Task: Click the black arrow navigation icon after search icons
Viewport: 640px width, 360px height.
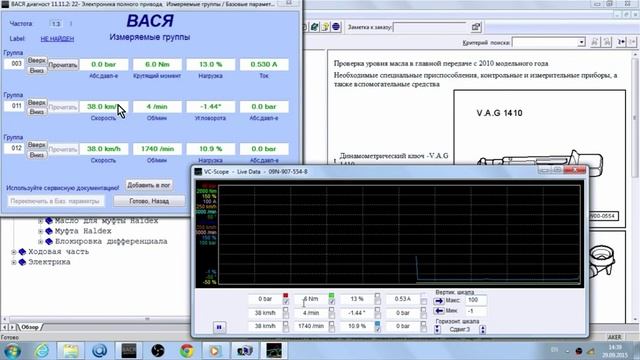Action: point(621,42)
